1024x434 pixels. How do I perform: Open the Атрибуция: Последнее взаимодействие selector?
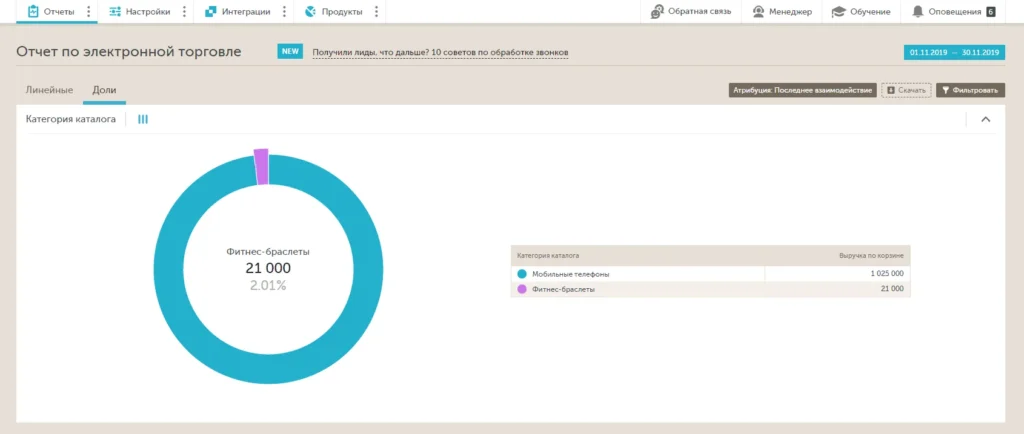click(802, 90)
